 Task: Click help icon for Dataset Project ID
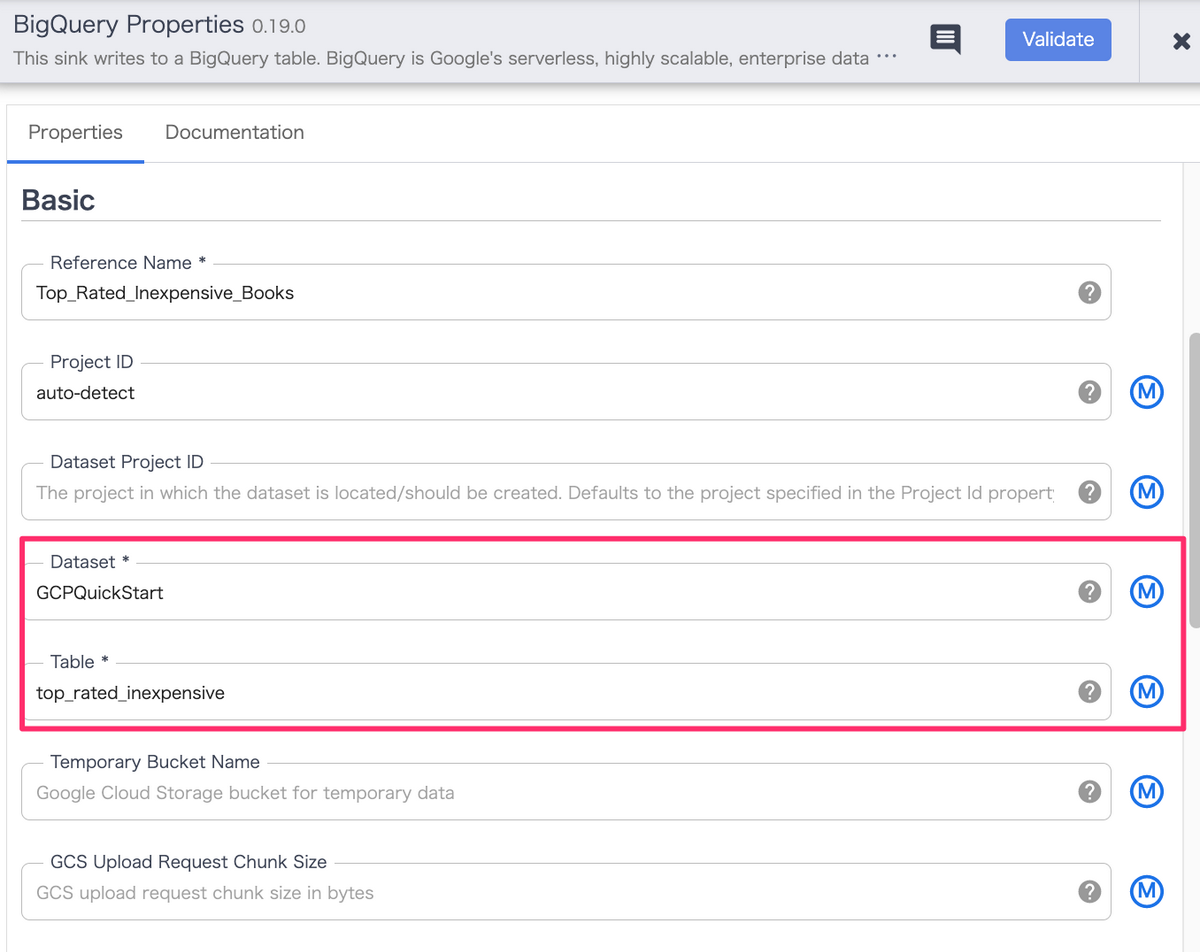[x=1090, y=492]
